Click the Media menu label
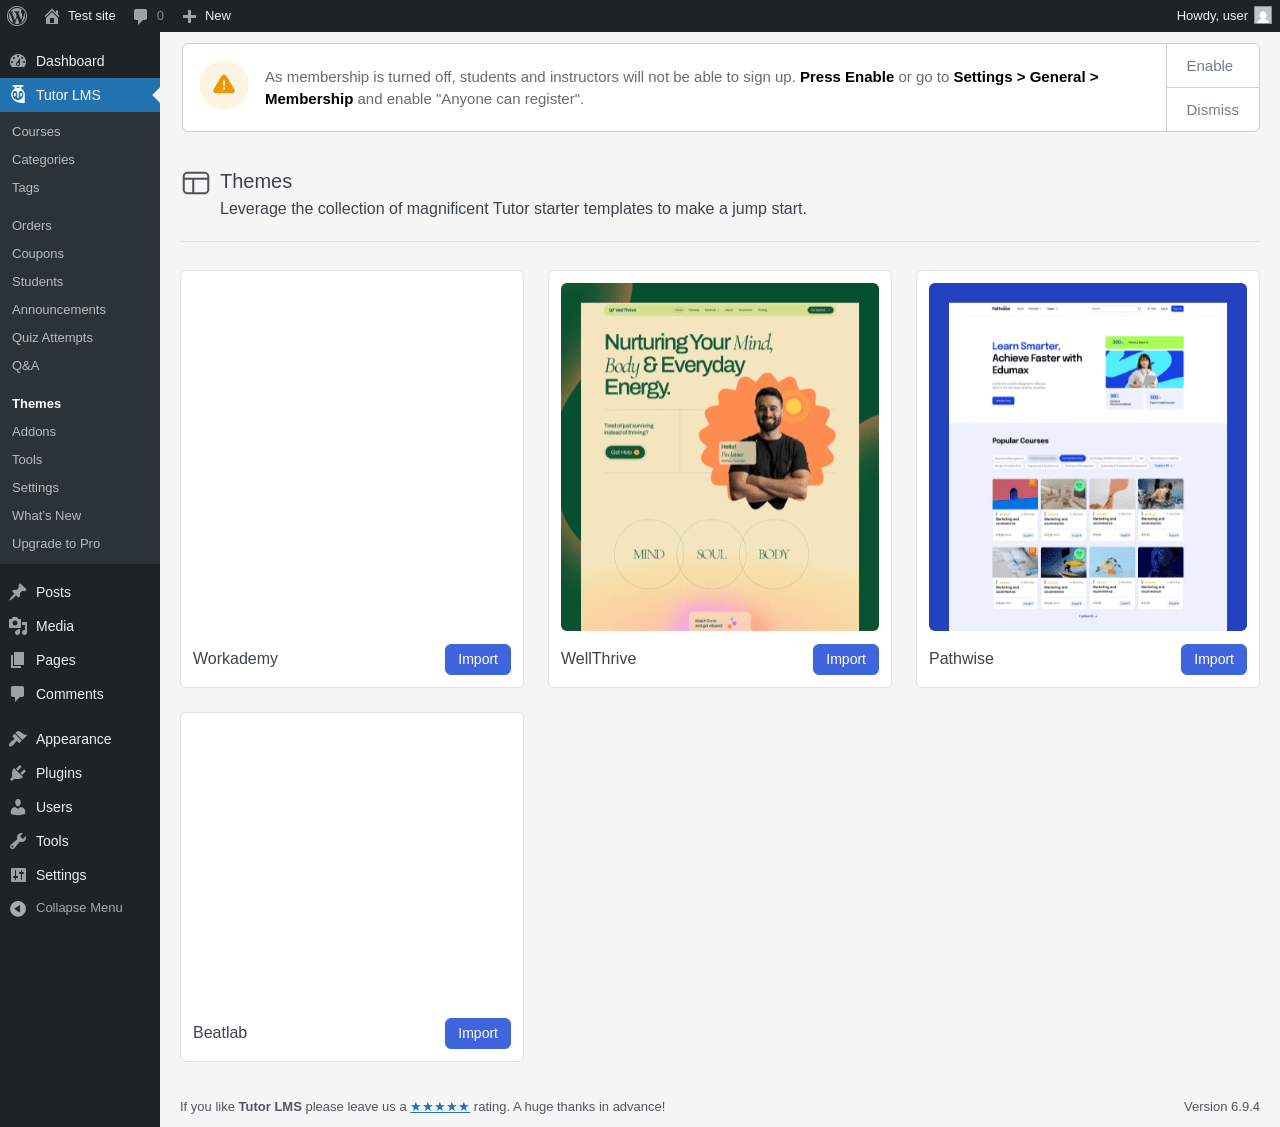Image resolution: width=1280 pixels, height=1127 pixels. pos(55,626)
